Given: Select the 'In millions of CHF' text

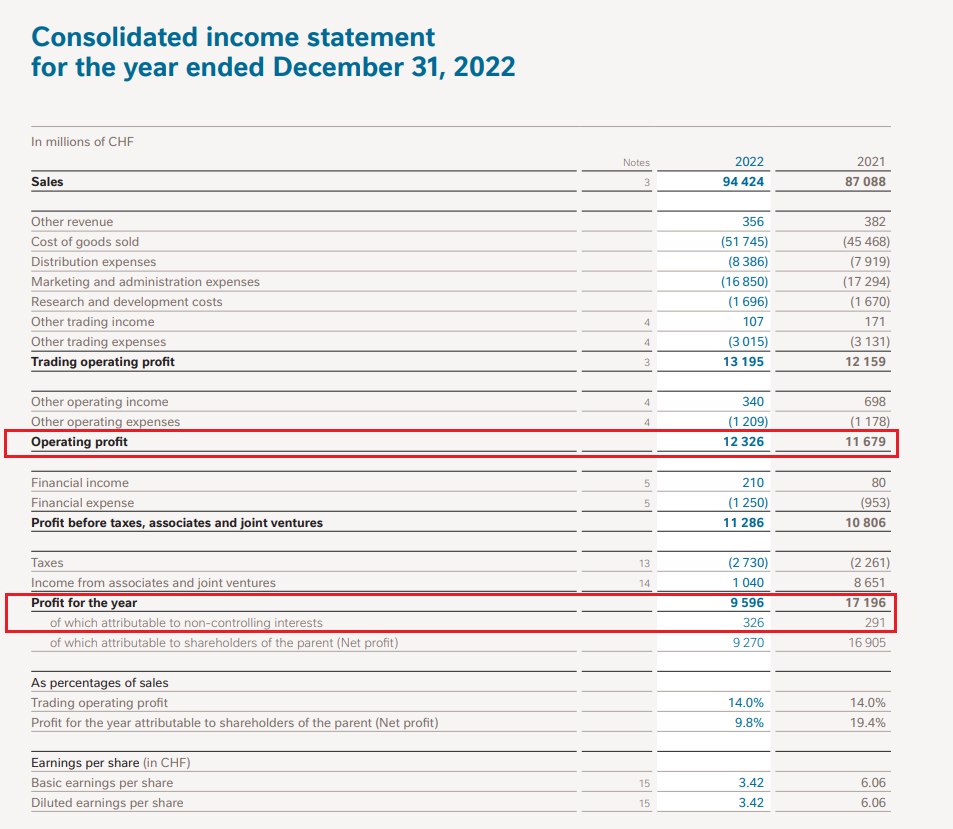Looking at the screenshot, I should (x=82, y=142).
